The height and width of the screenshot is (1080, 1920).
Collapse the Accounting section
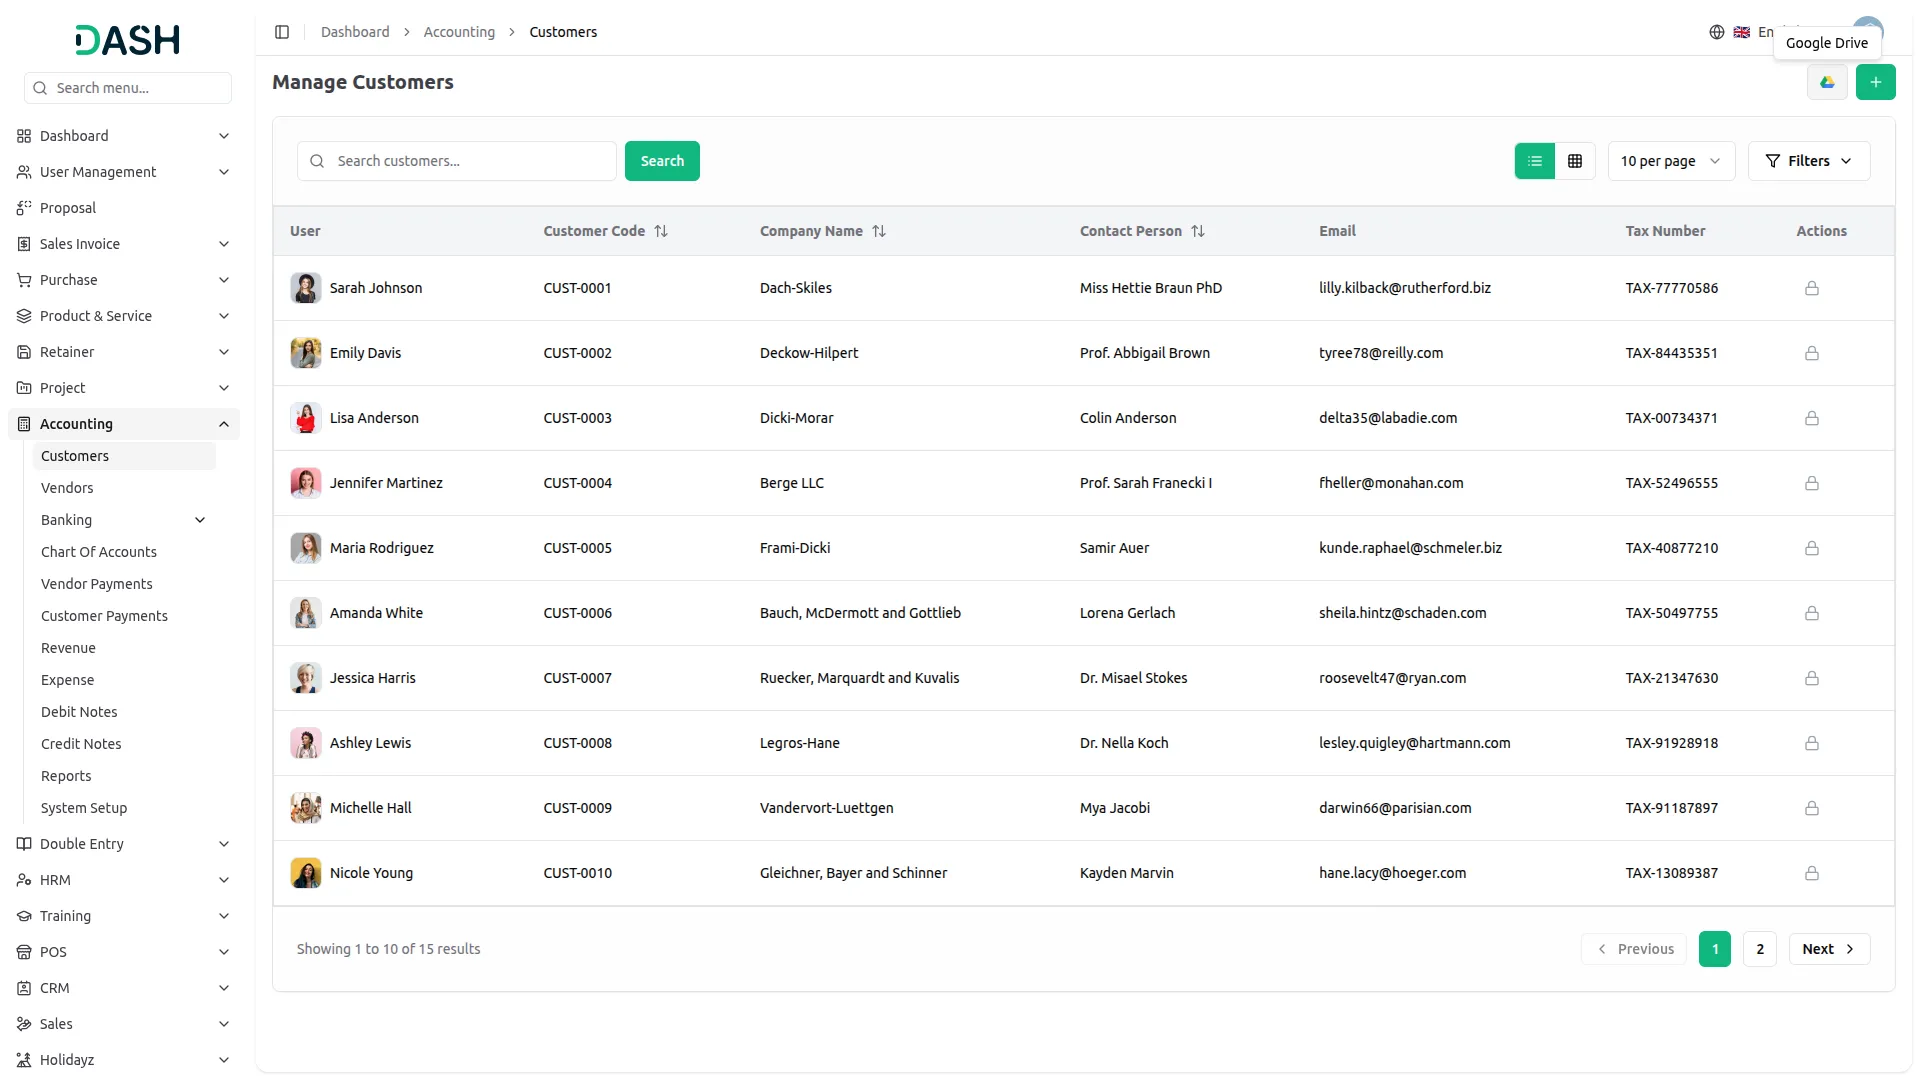tap(224, 423)
